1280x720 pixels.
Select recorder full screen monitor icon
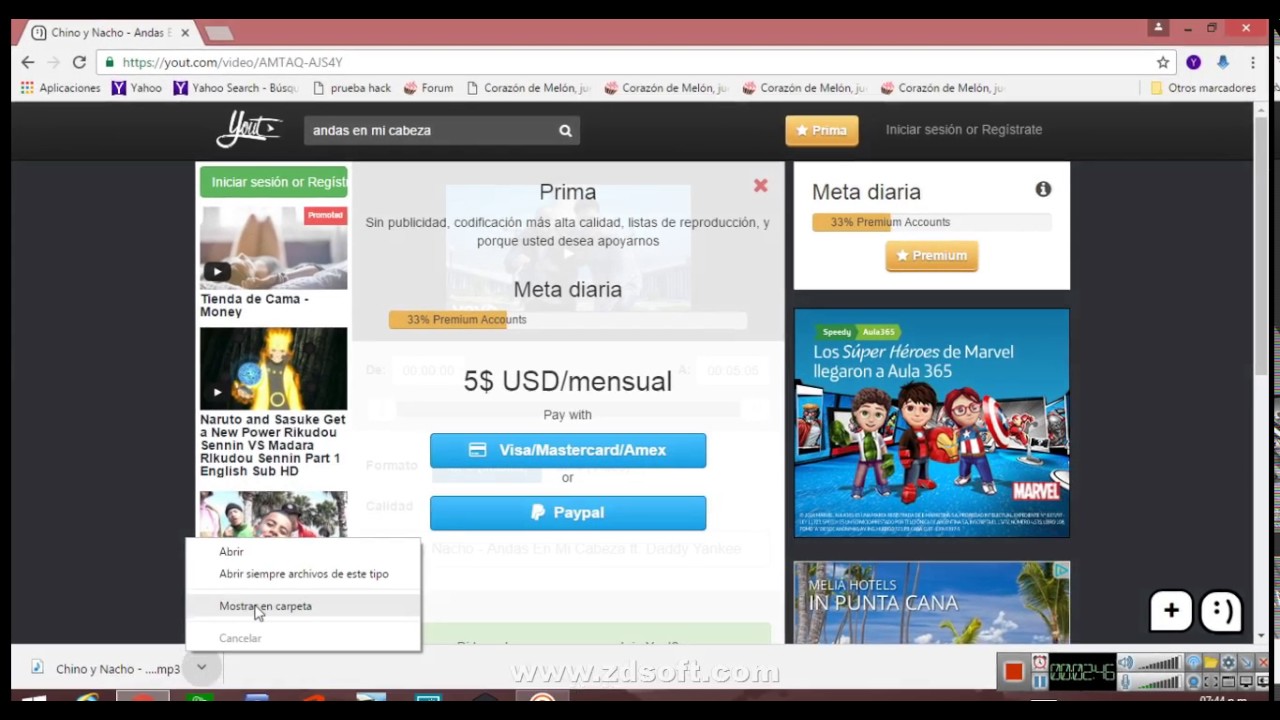[x=1246, y=682]
